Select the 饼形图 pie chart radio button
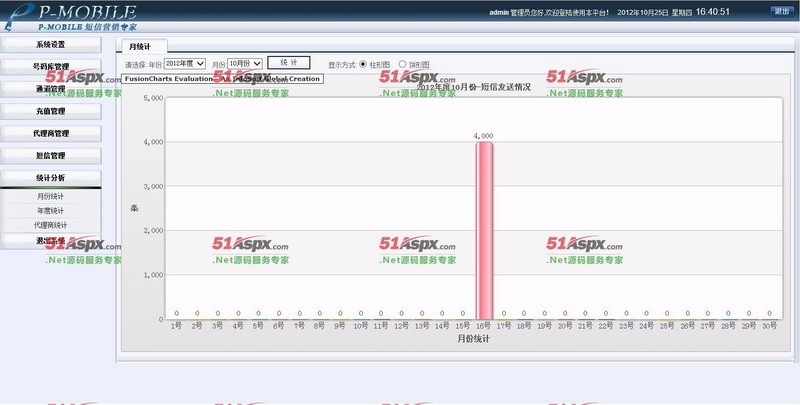The width and height of the screenshot is (800, 405). 403,64
